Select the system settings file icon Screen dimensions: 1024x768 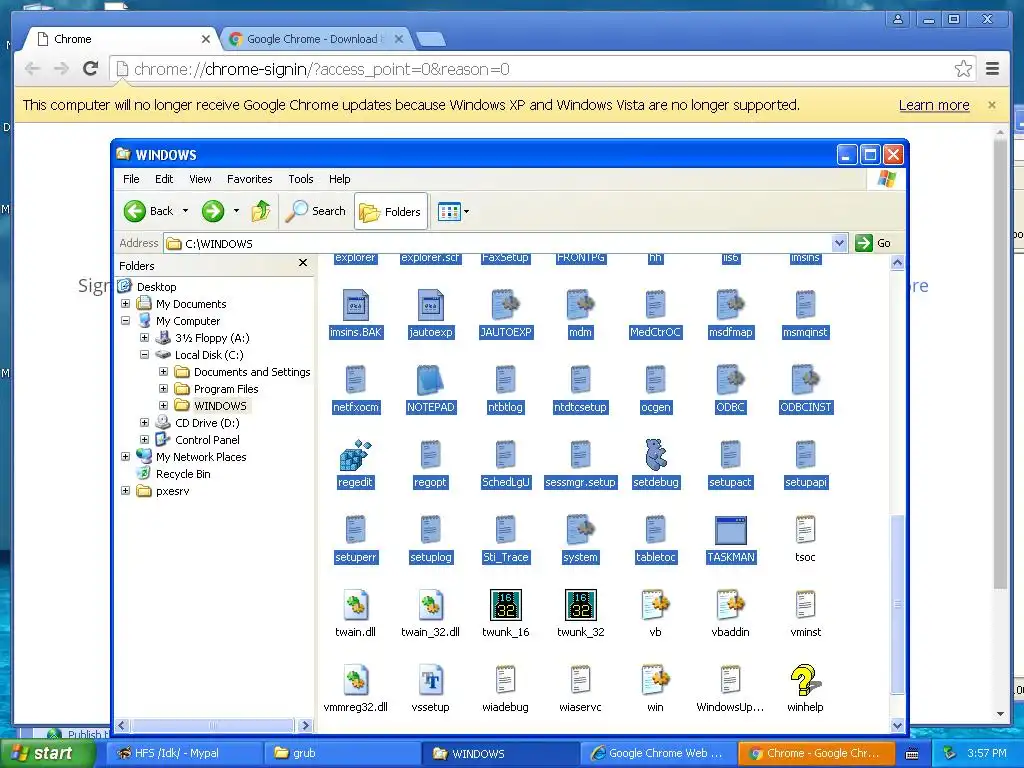pyautogui.click(x=581, y=530)
